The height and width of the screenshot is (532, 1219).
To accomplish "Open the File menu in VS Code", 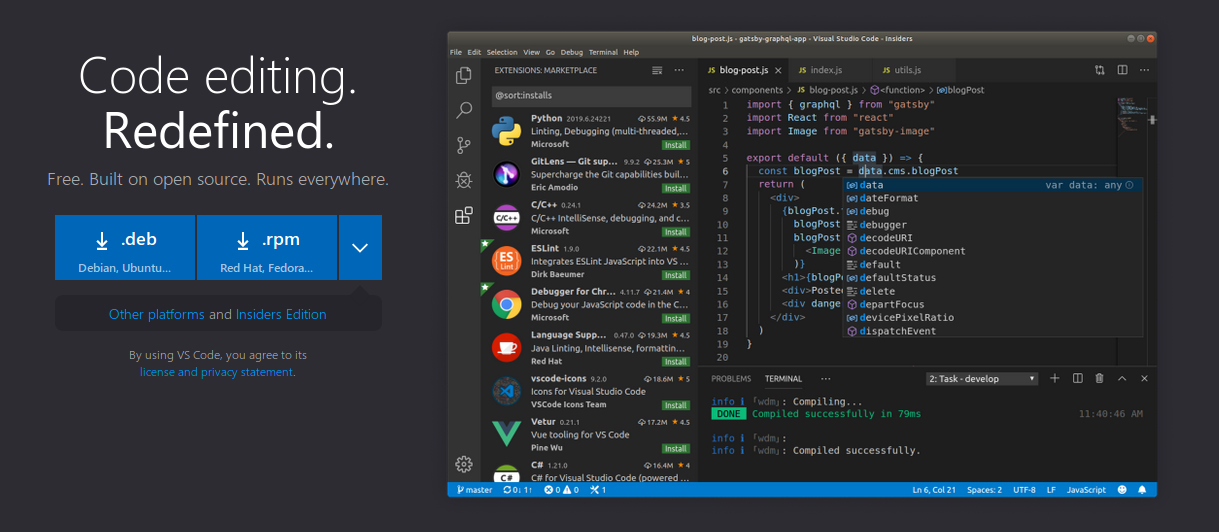I will [x=455, y=52].
